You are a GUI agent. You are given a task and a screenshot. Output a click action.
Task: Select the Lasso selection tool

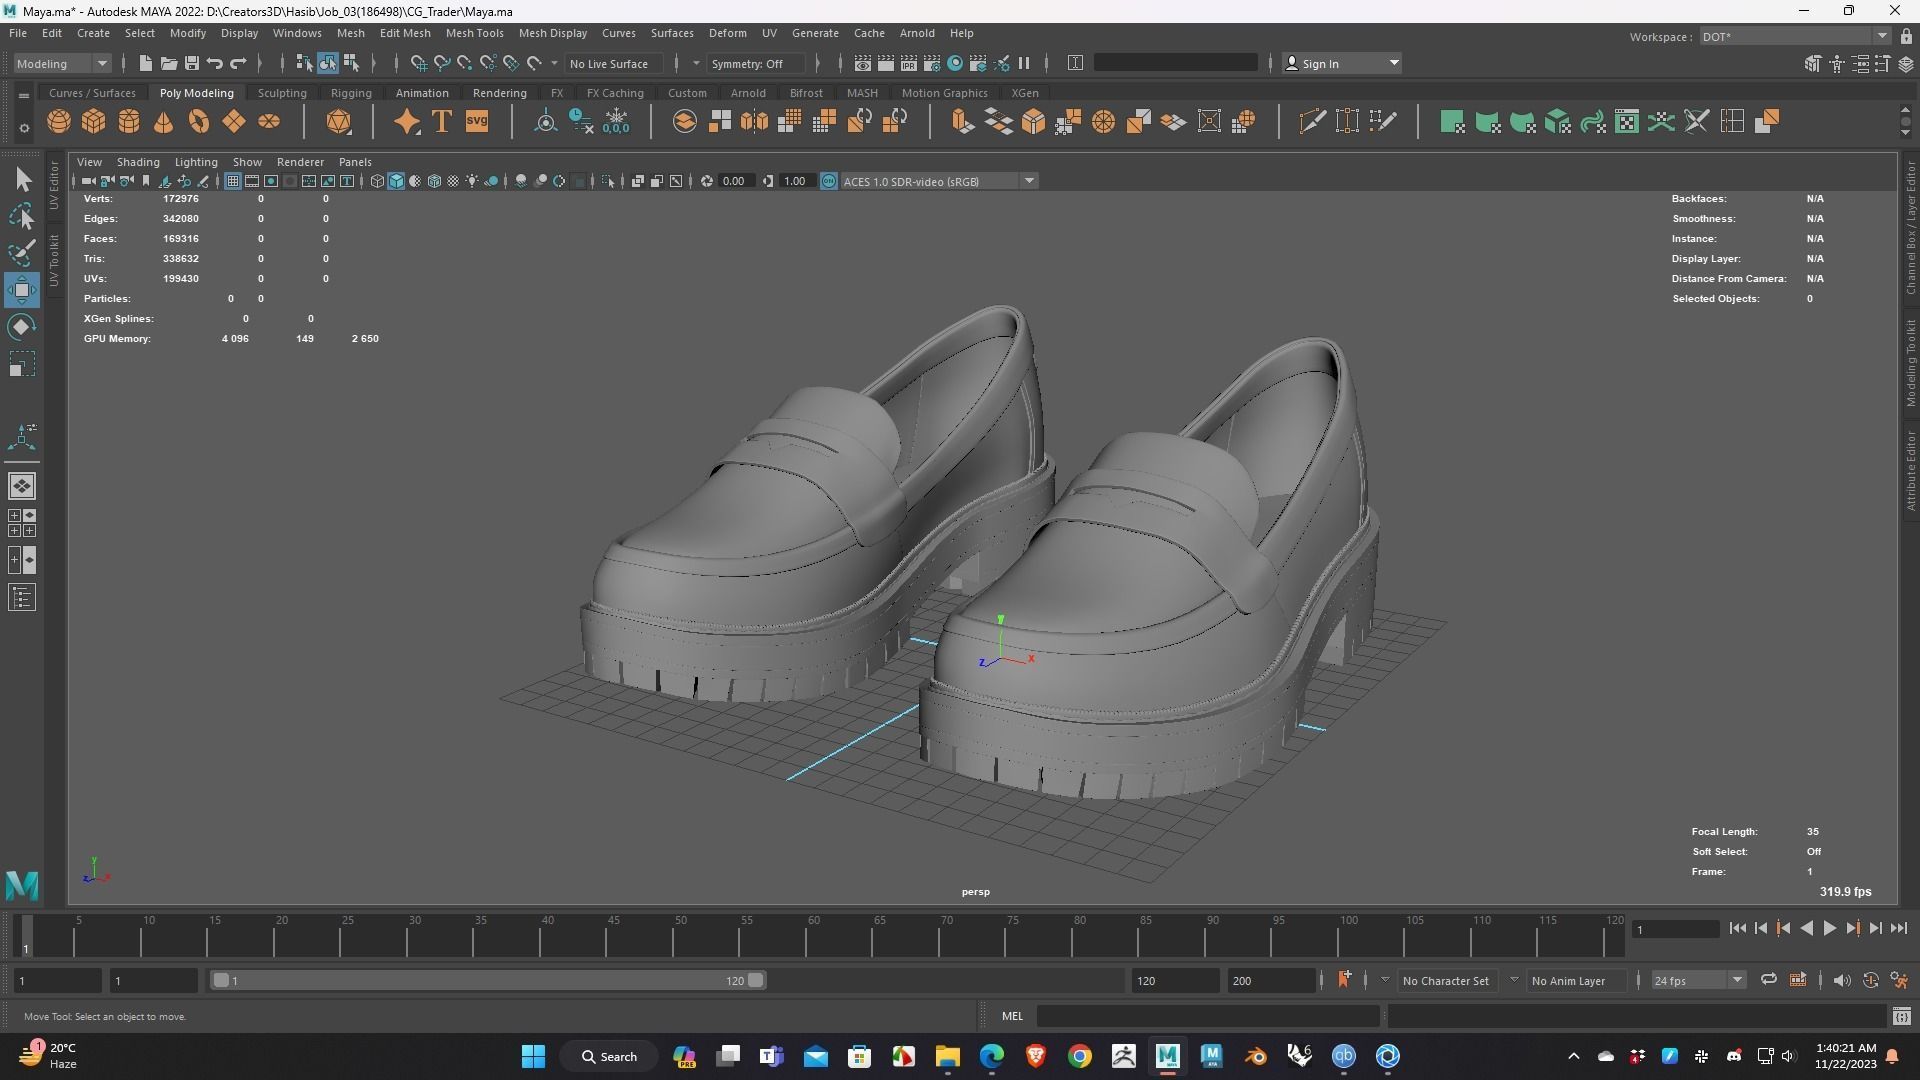(x=22, y=216)
